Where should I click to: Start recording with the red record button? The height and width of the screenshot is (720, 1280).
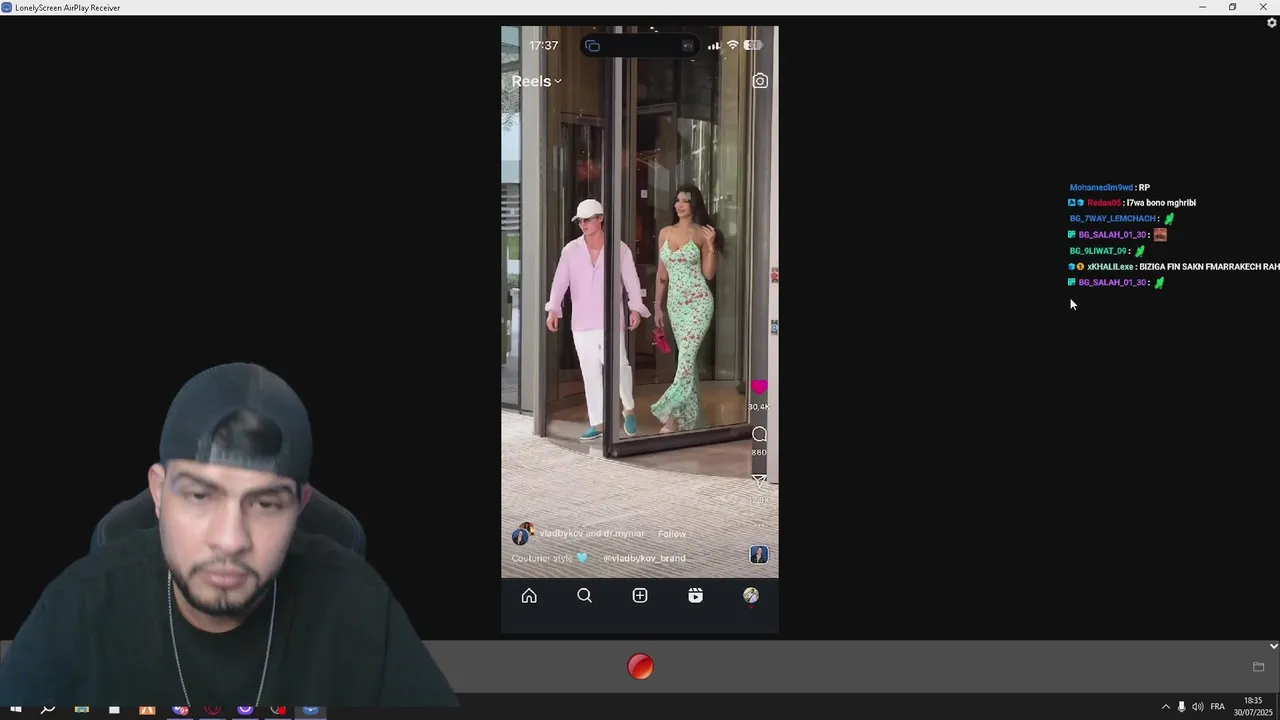click(640, 667)
